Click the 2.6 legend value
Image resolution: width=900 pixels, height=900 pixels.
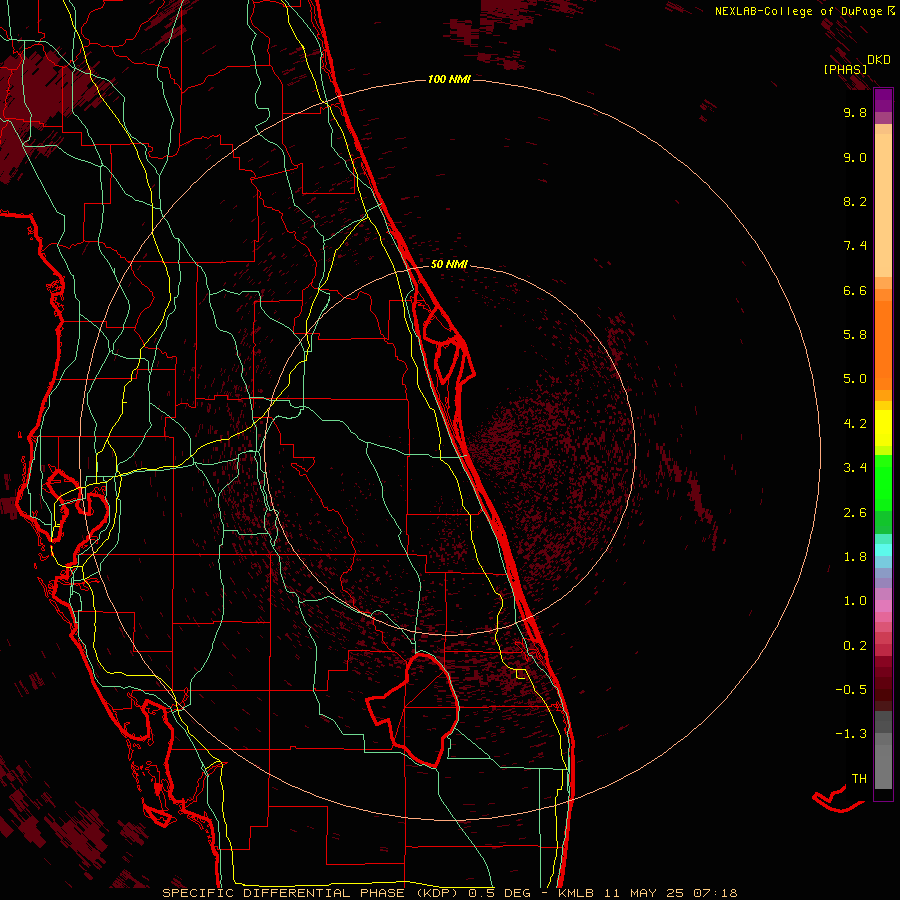pos(855,513)
